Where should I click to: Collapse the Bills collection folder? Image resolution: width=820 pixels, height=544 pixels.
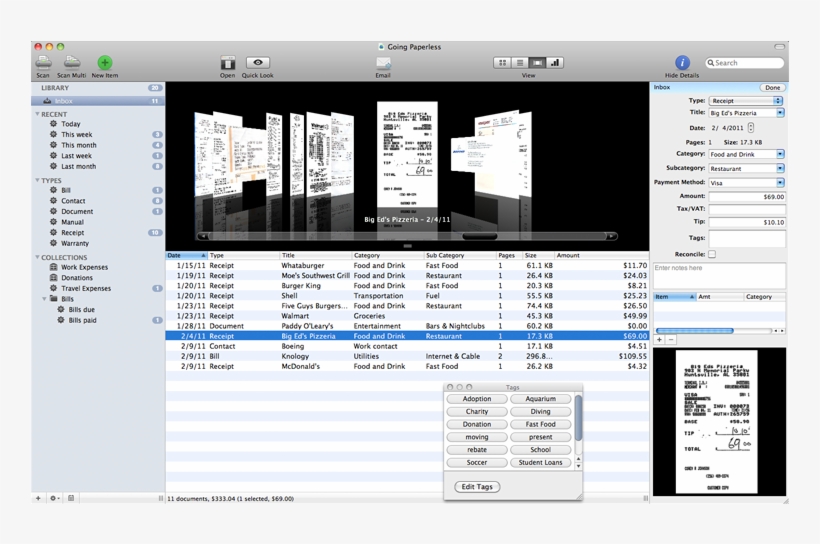coord(45,299)
